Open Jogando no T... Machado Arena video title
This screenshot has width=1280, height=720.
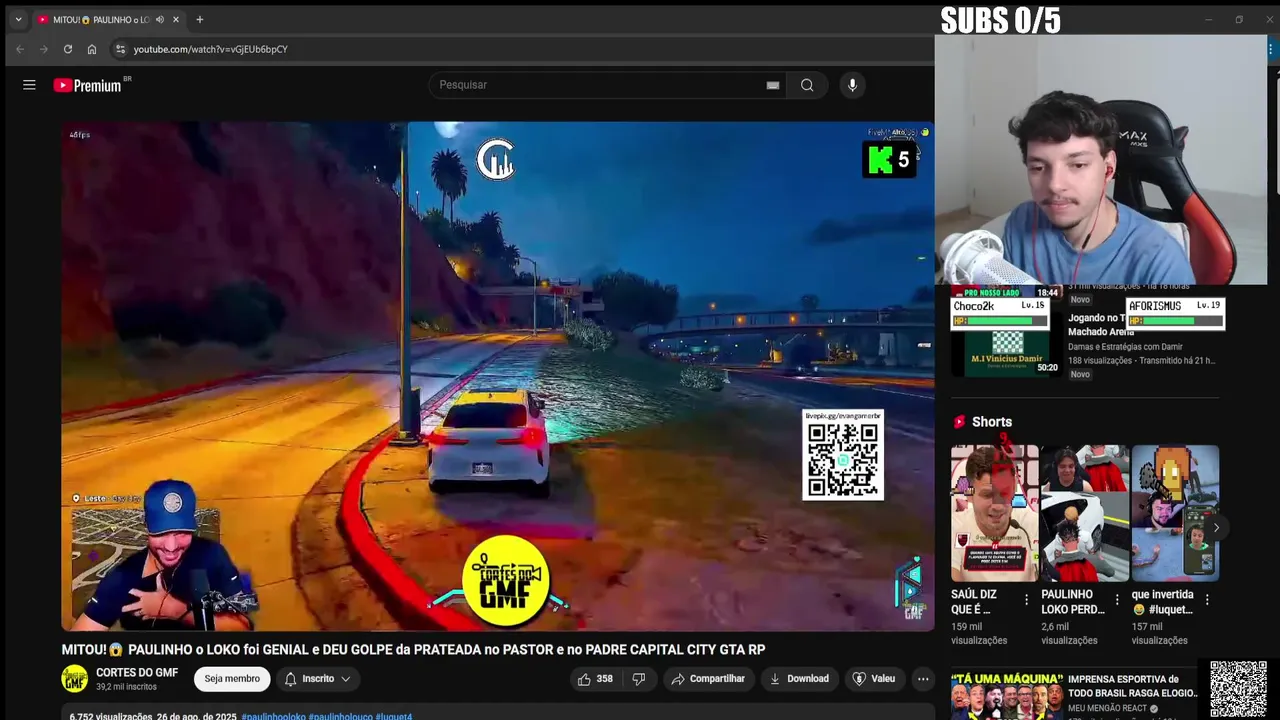pyautogui.click(x=1101, y=324)
